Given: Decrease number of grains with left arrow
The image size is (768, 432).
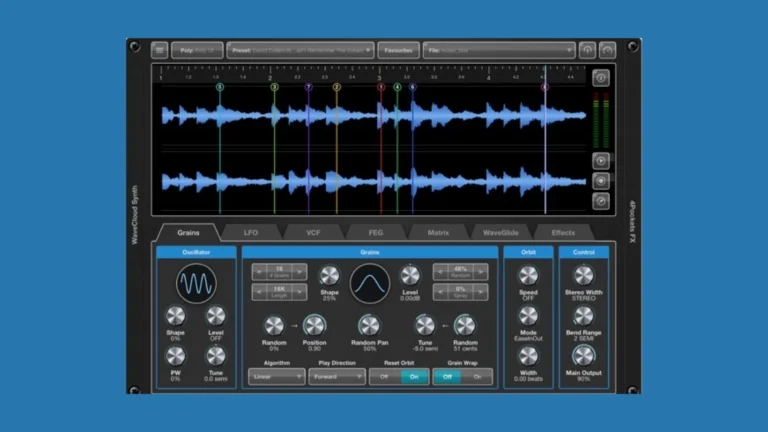Looking at the screenshot, I should pos(260,272).
